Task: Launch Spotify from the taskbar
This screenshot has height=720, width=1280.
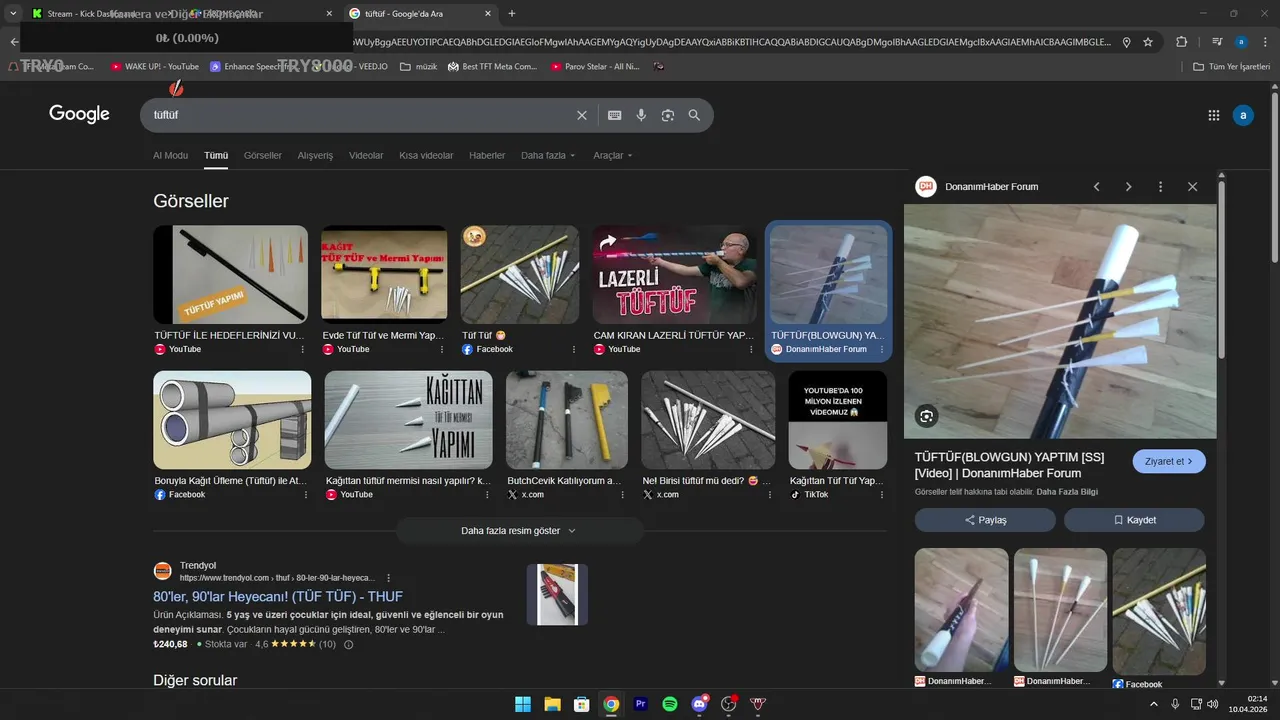Action: pos(670,704)
